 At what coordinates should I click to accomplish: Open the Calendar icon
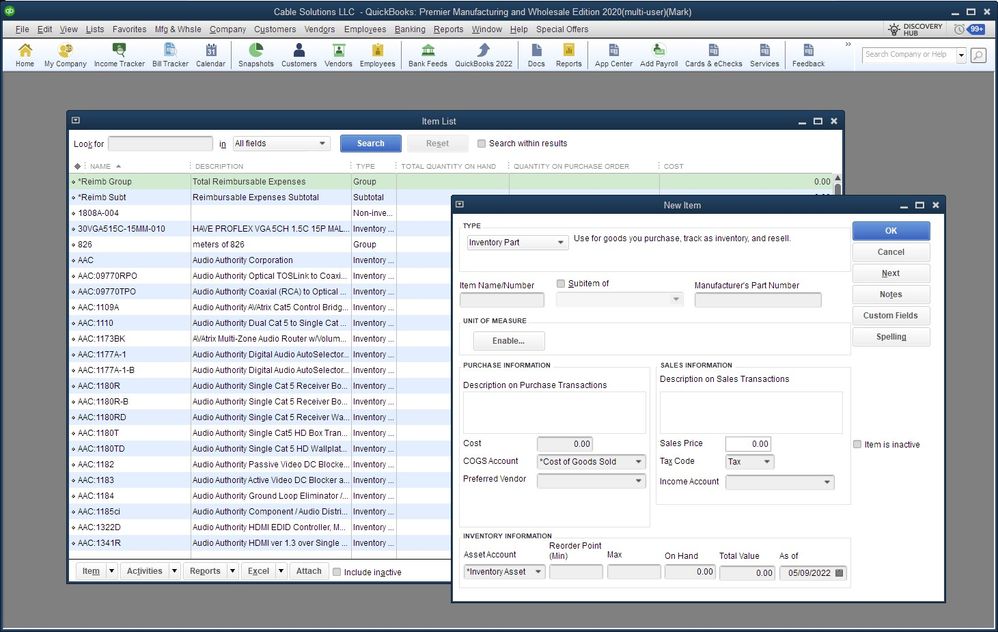coord(210,55)
